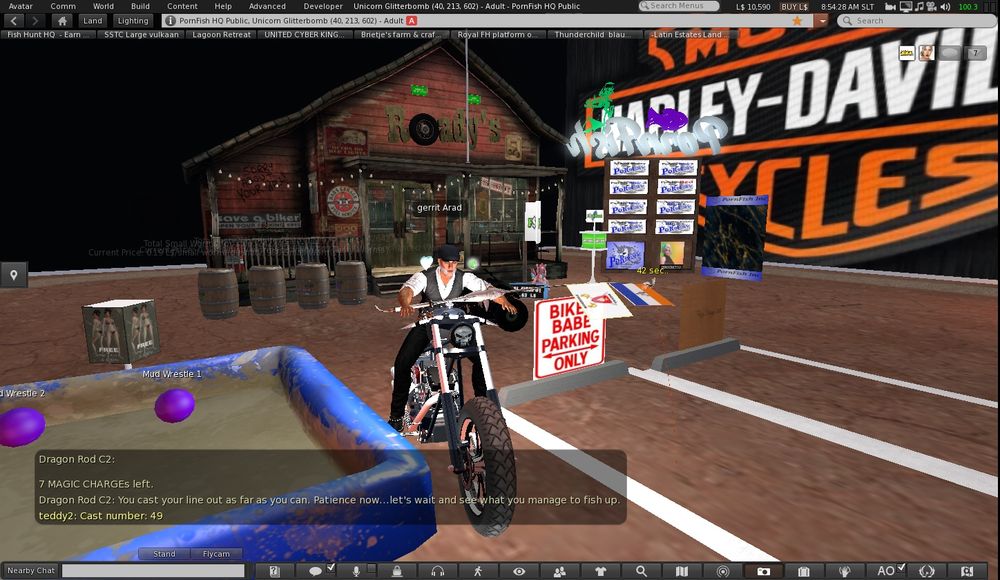The image size is (1000, 580).
Task: Open the Help menu
Action: click(x=223, y=6)
